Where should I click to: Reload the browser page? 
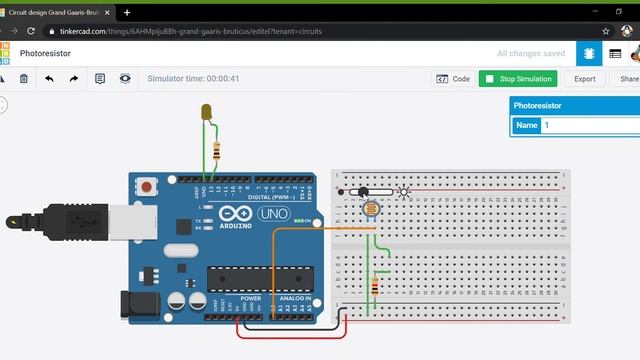pyautogui.click(x=31, y=31)
